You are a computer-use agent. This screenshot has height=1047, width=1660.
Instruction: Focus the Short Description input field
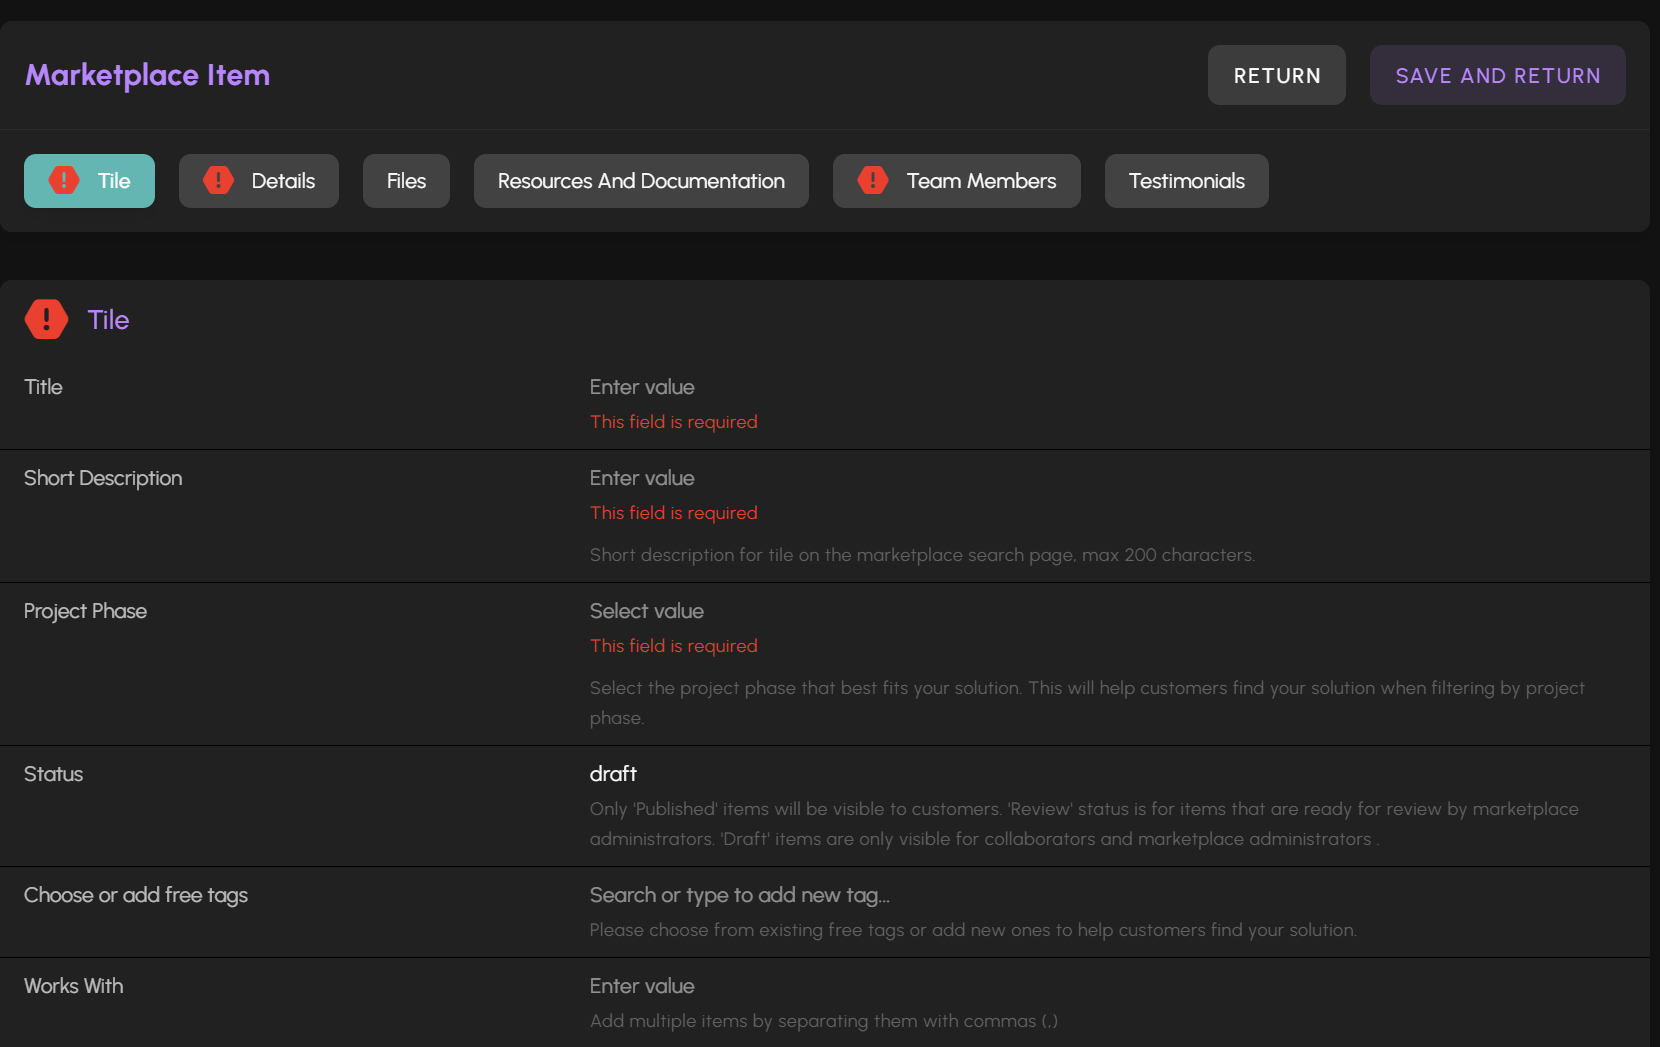[x=1110, y=478]
